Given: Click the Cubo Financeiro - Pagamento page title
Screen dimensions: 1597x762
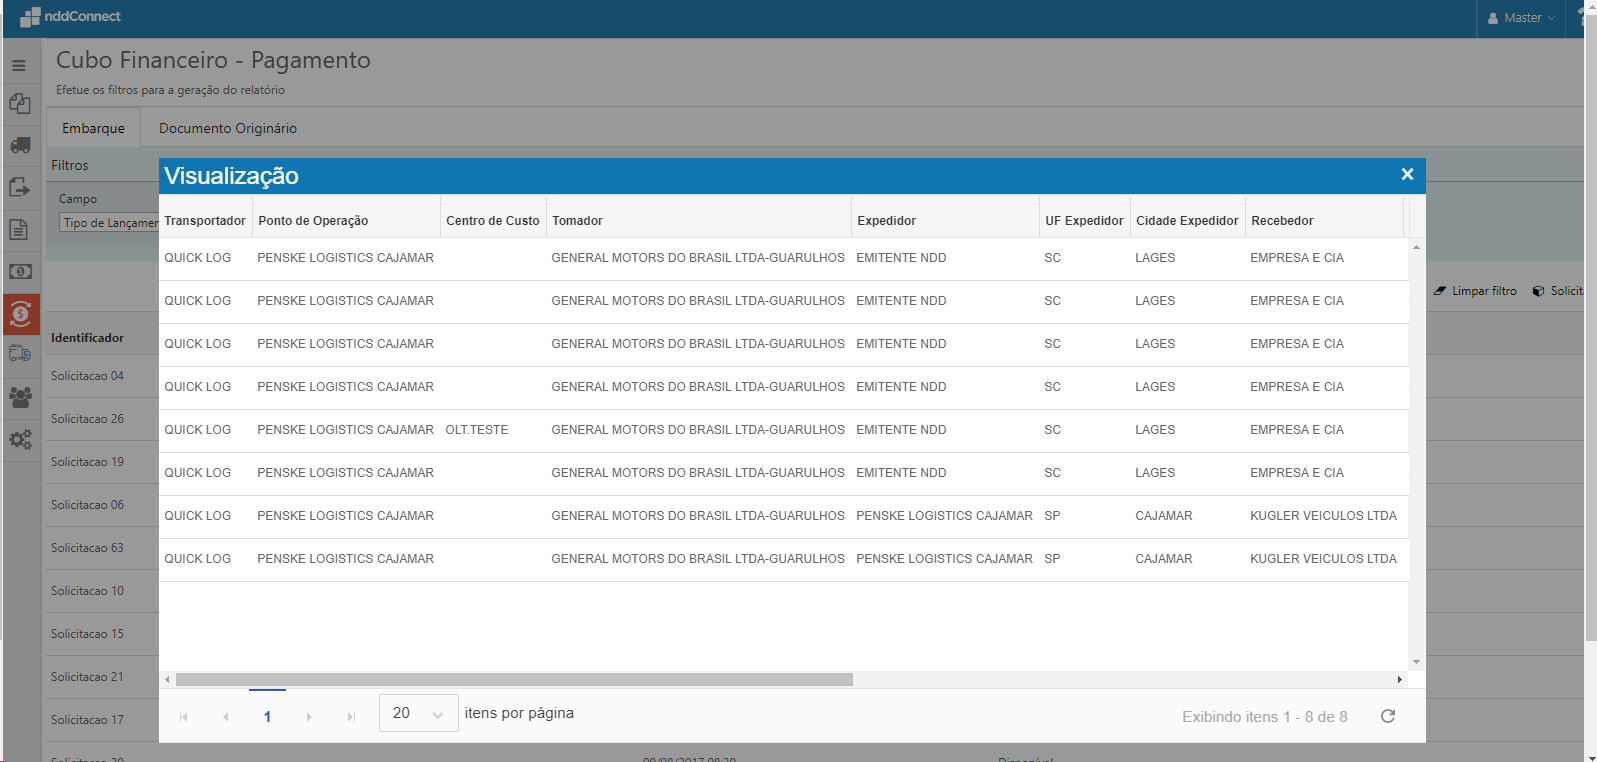Looking at the screenshot, I should click(x=213, y=60).
